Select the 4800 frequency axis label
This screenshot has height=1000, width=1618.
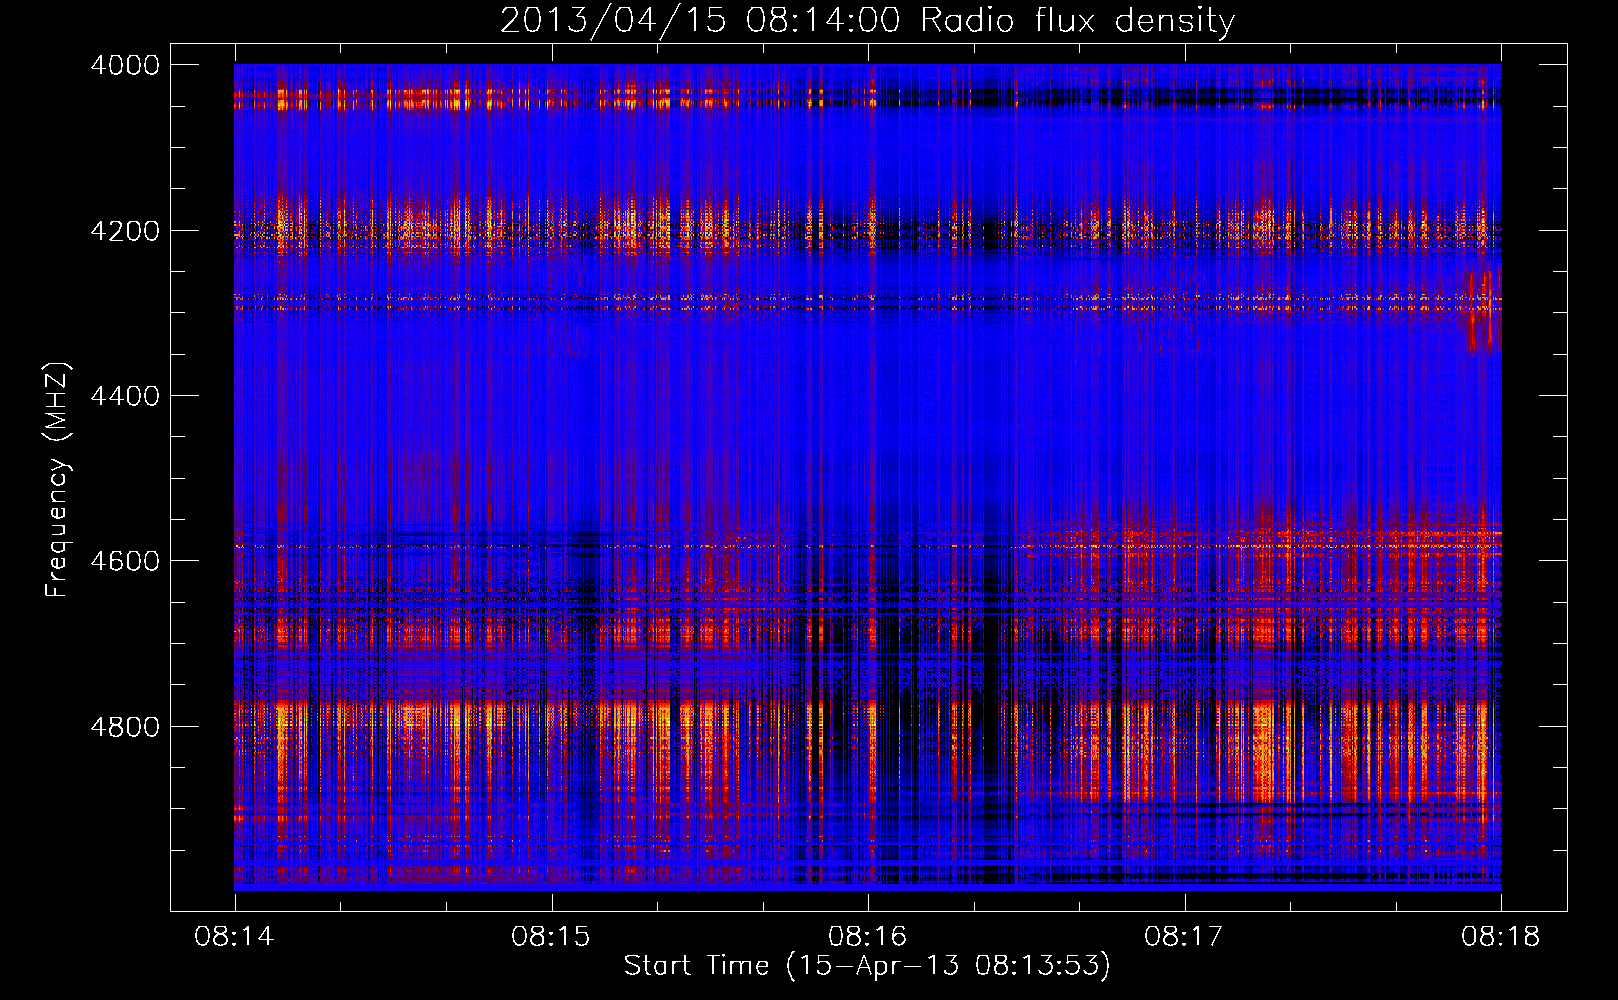tap(125, 727)
